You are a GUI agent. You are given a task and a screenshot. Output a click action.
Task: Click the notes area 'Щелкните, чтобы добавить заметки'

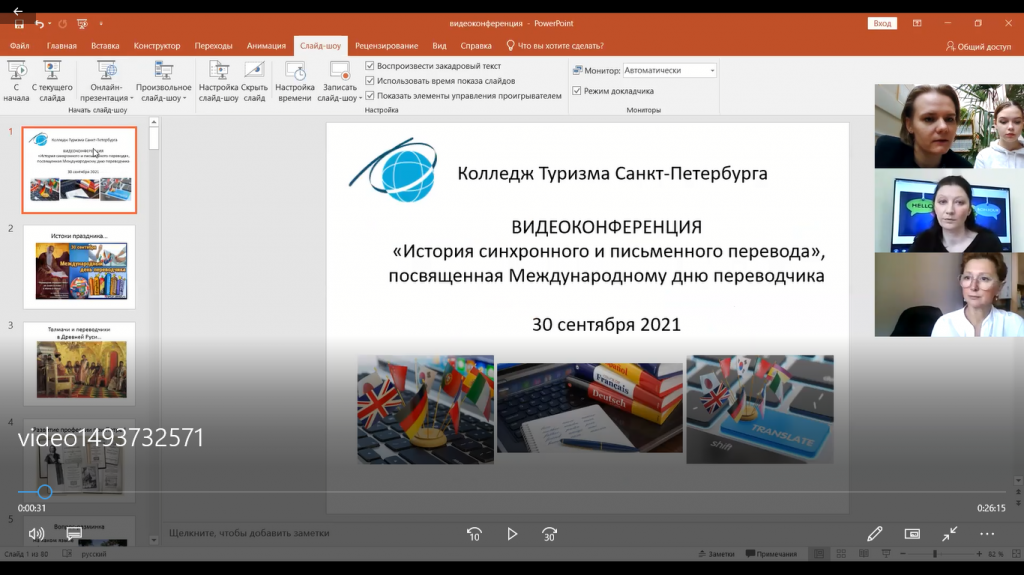tap(249, 533)
